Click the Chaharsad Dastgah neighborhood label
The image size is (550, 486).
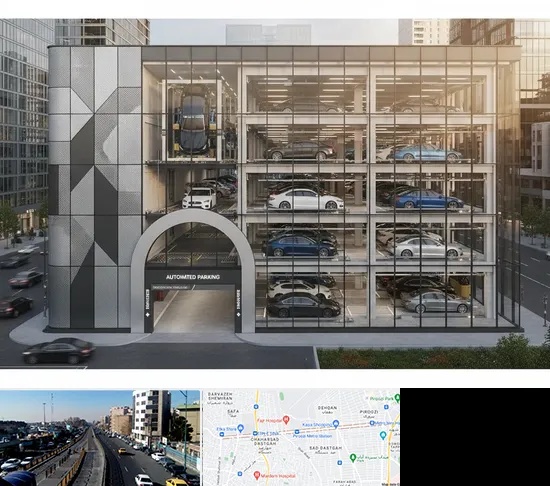click(x=265, y=441)
